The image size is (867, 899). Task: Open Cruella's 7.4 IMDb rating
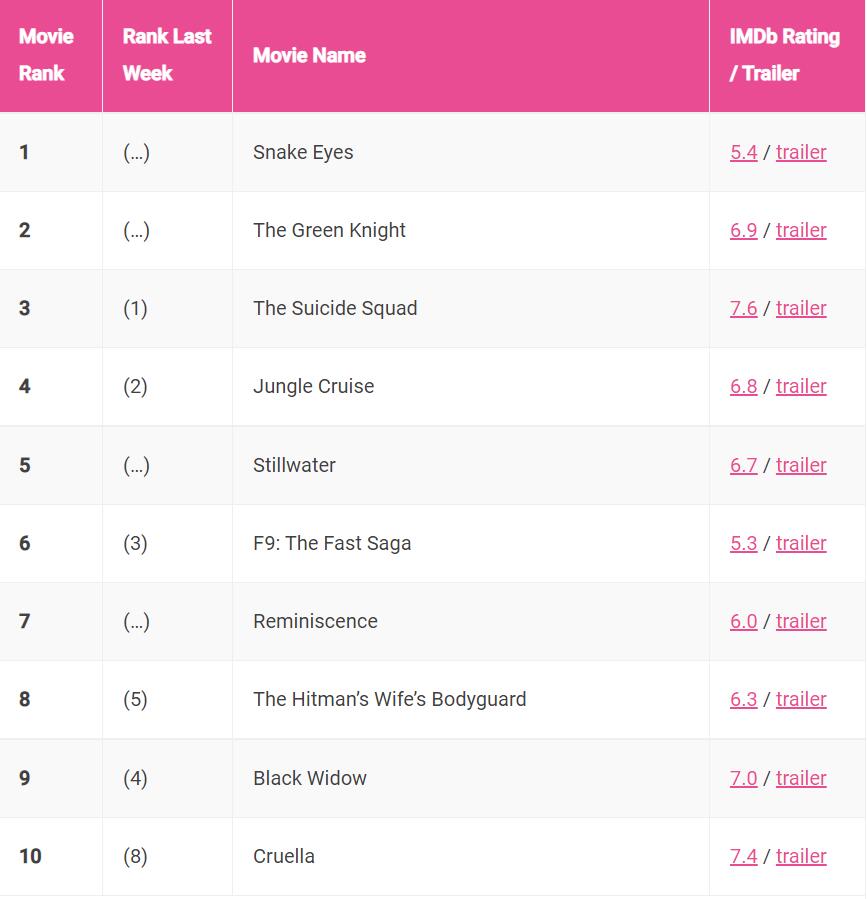click(743, 856)
